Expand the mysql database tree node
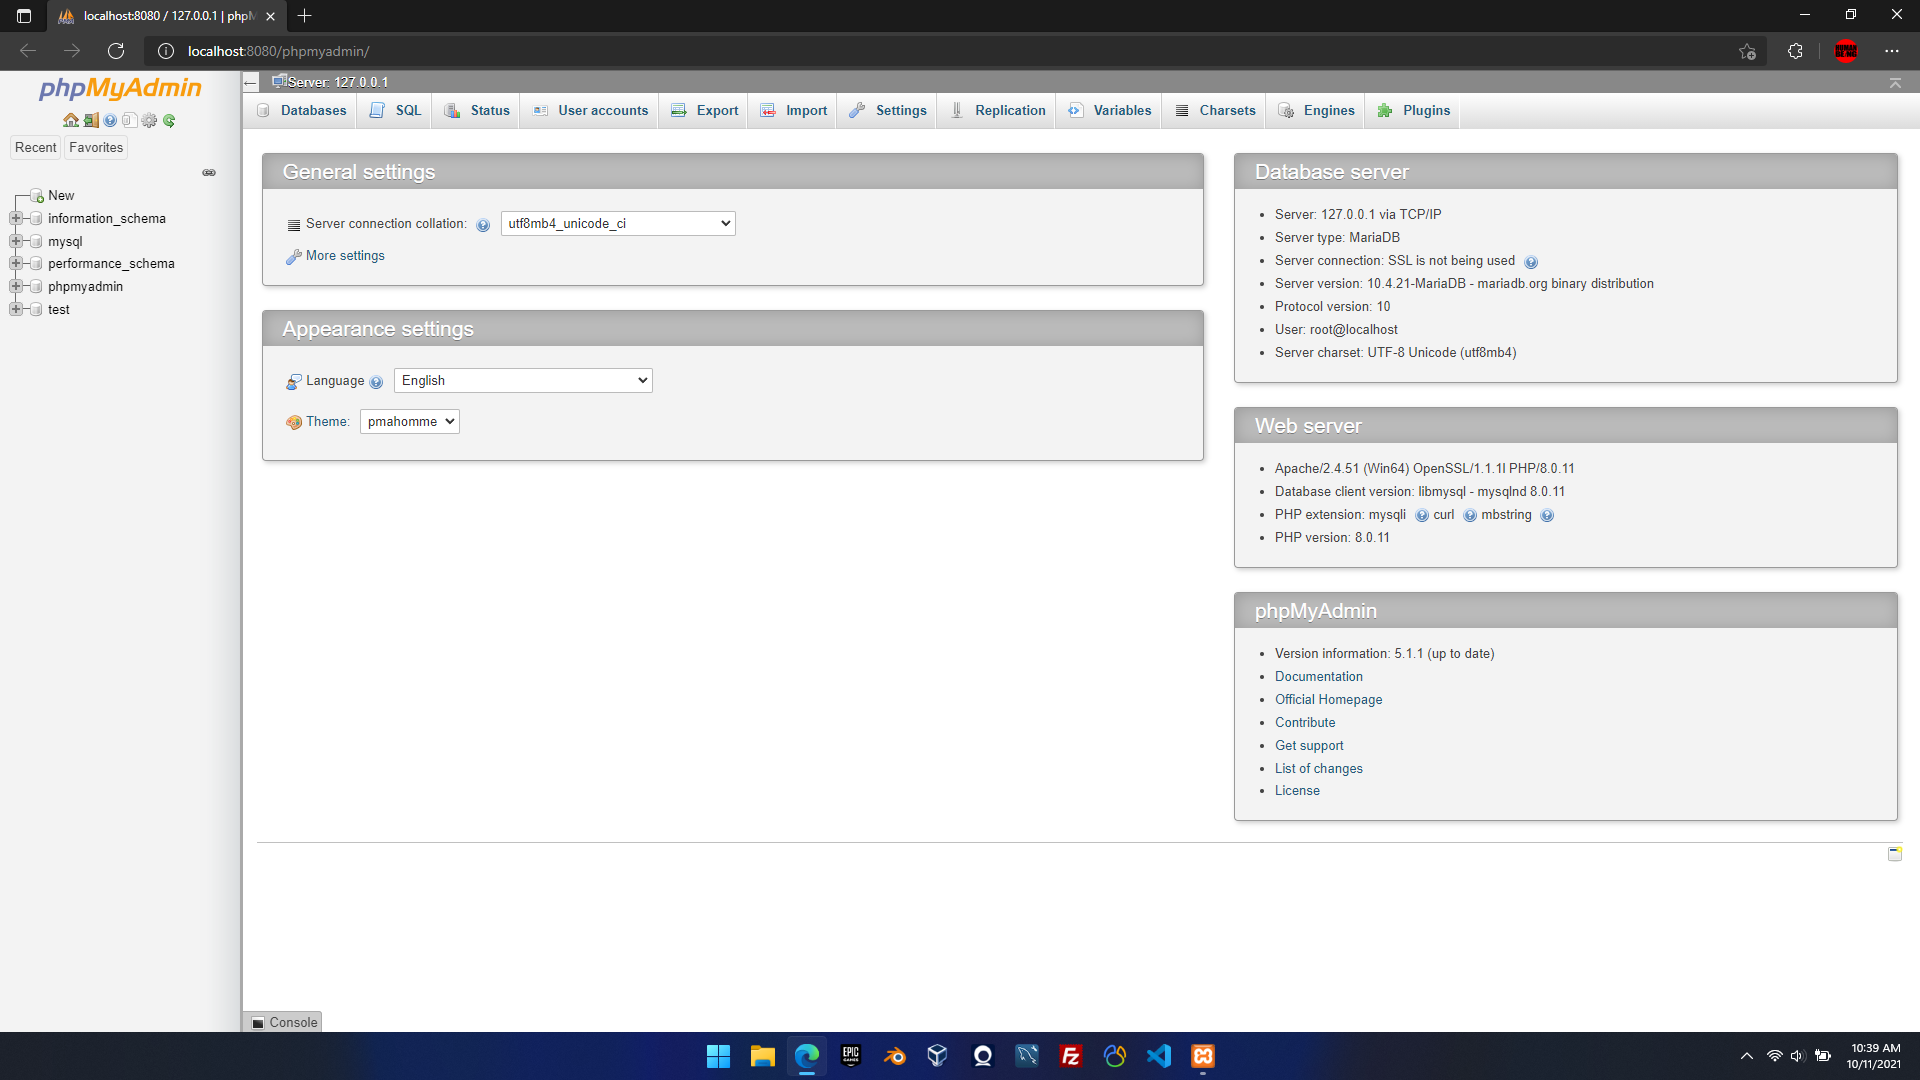 point(16,241)
